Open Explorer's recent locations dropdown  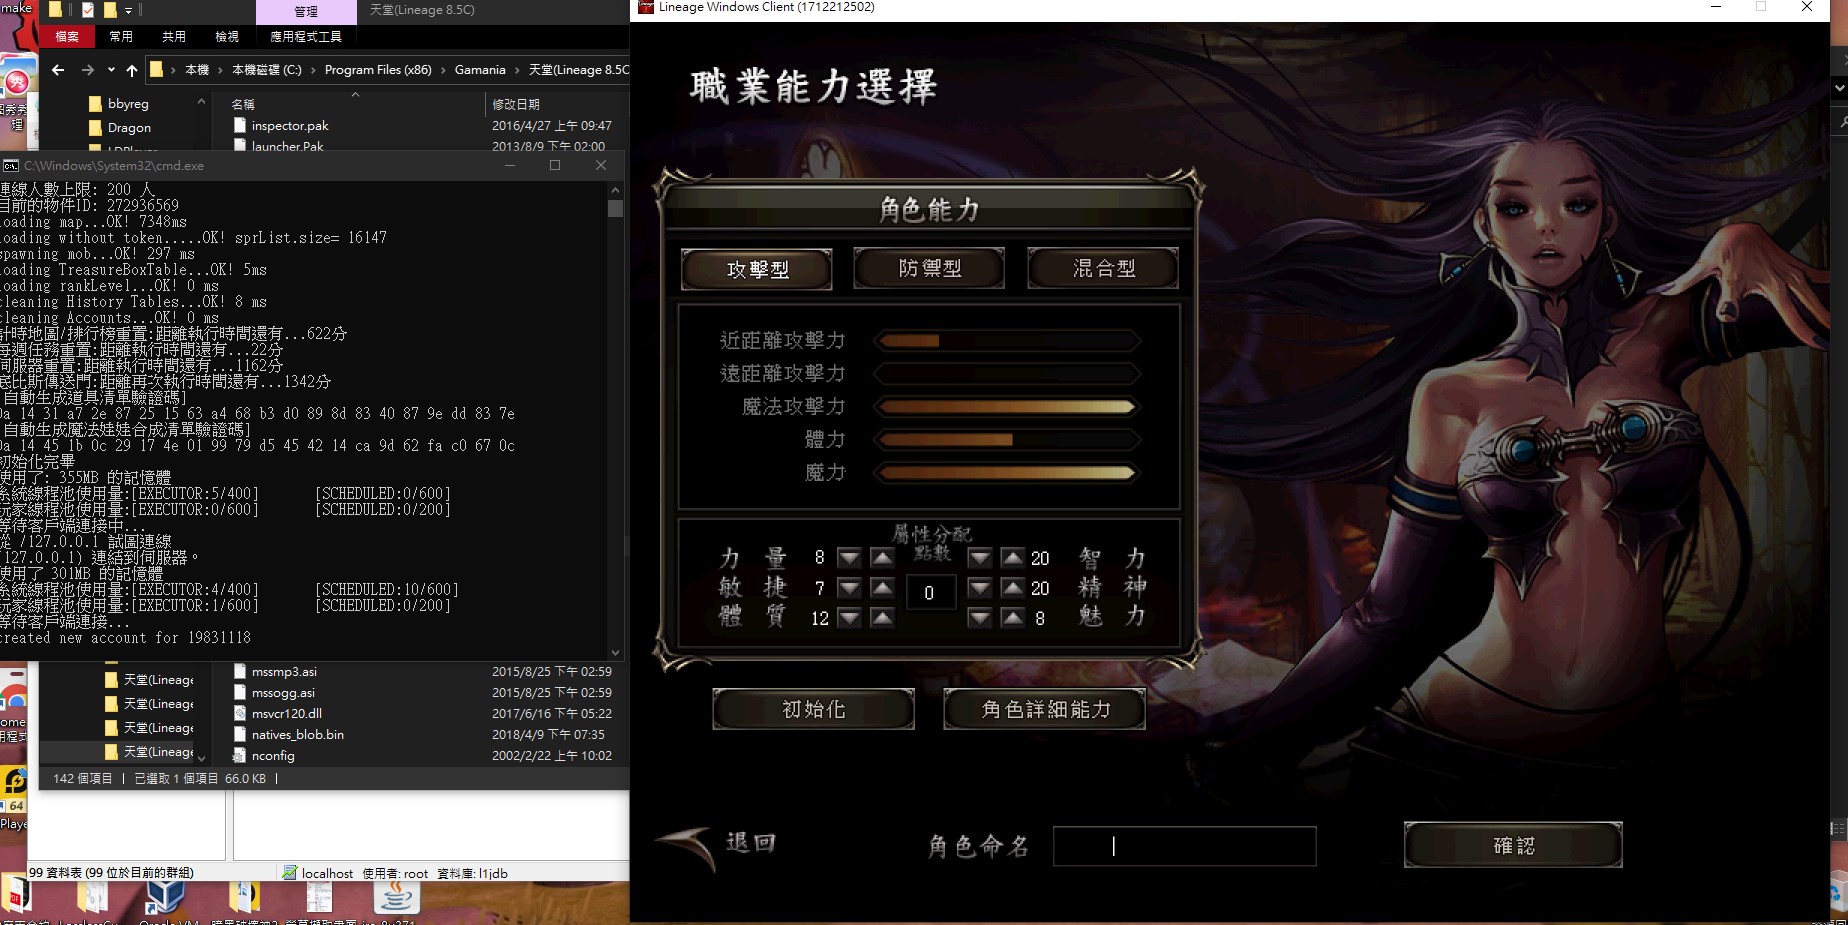click(x=111, y=70)
